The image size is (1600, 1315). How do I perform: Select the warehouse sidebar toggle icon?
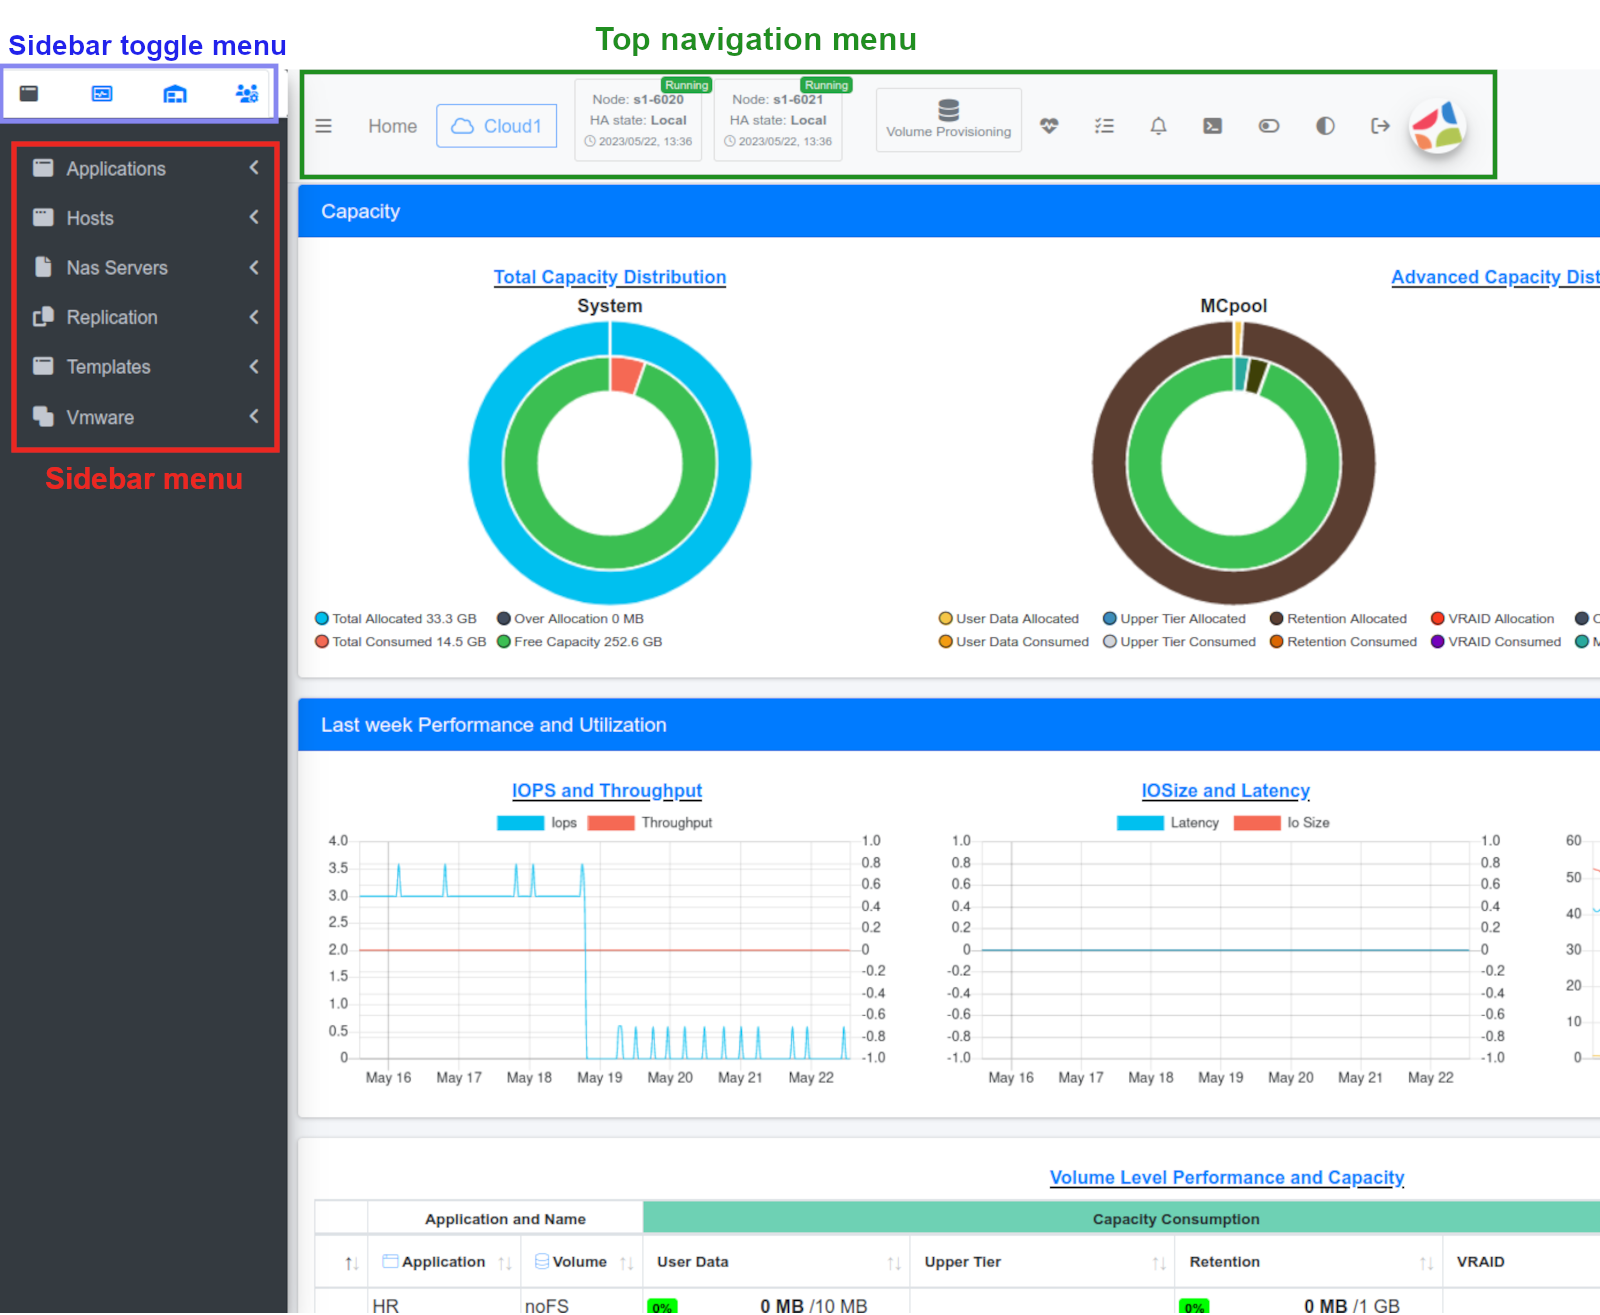pyautogui.click(x=175, y=94)
